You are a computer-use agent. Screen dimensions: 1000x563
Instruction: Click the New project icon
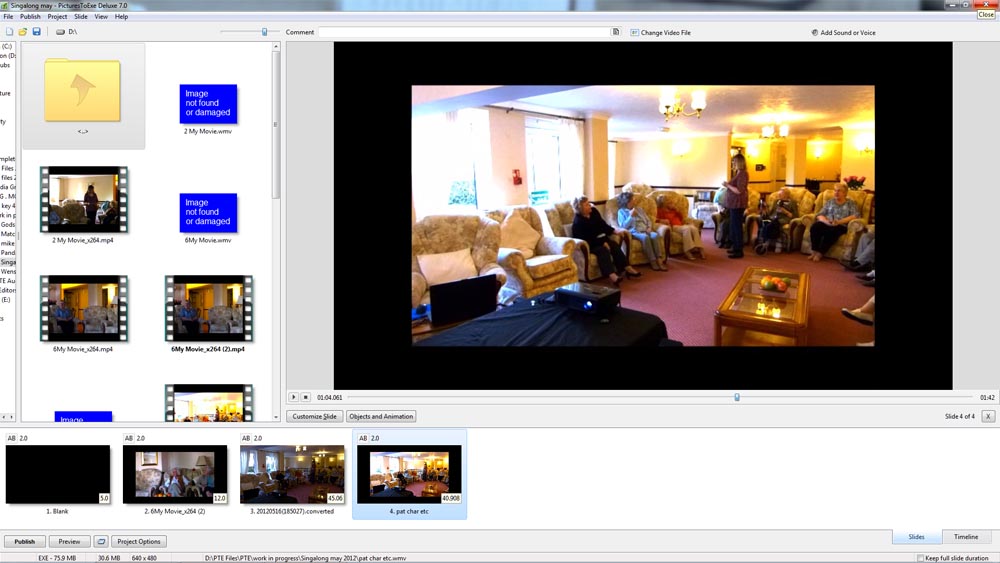click(9, 31)
